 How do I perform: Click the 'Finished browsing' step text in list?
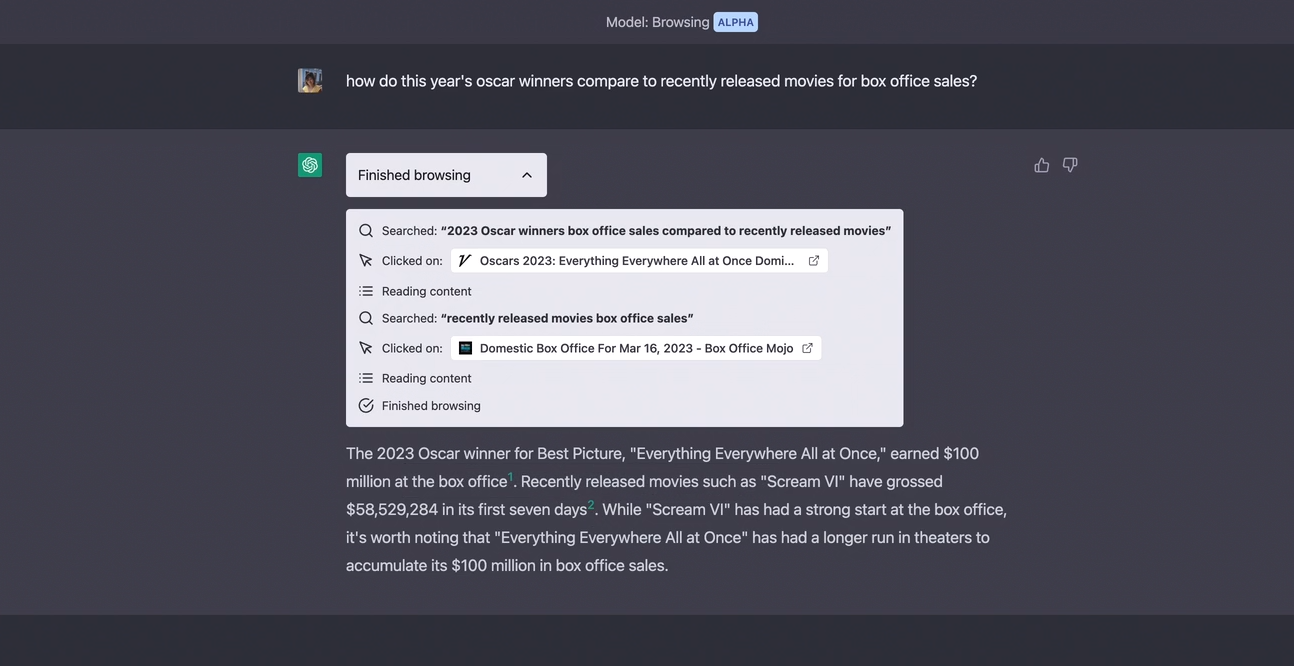point(431,406)
